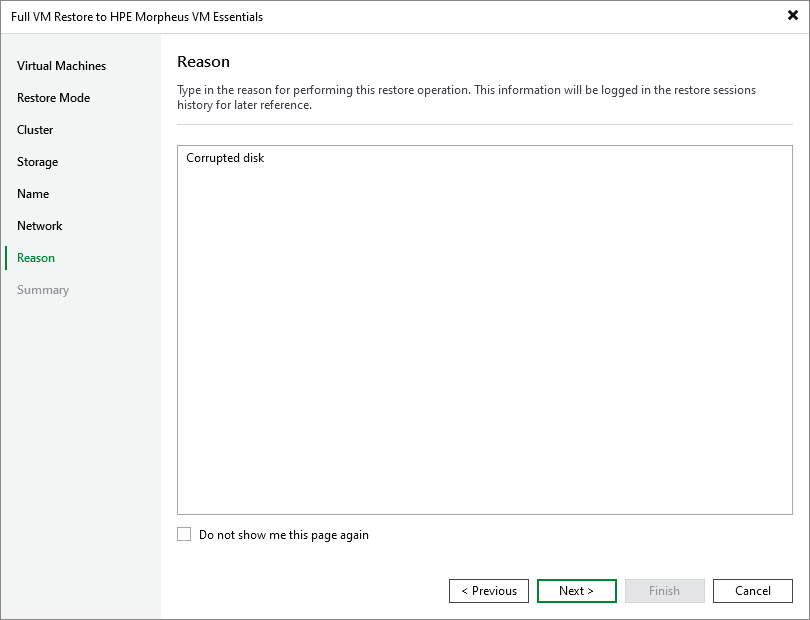This screenshot has width=810, height=620.
Task: Click the Previous button
Action: 489,591
